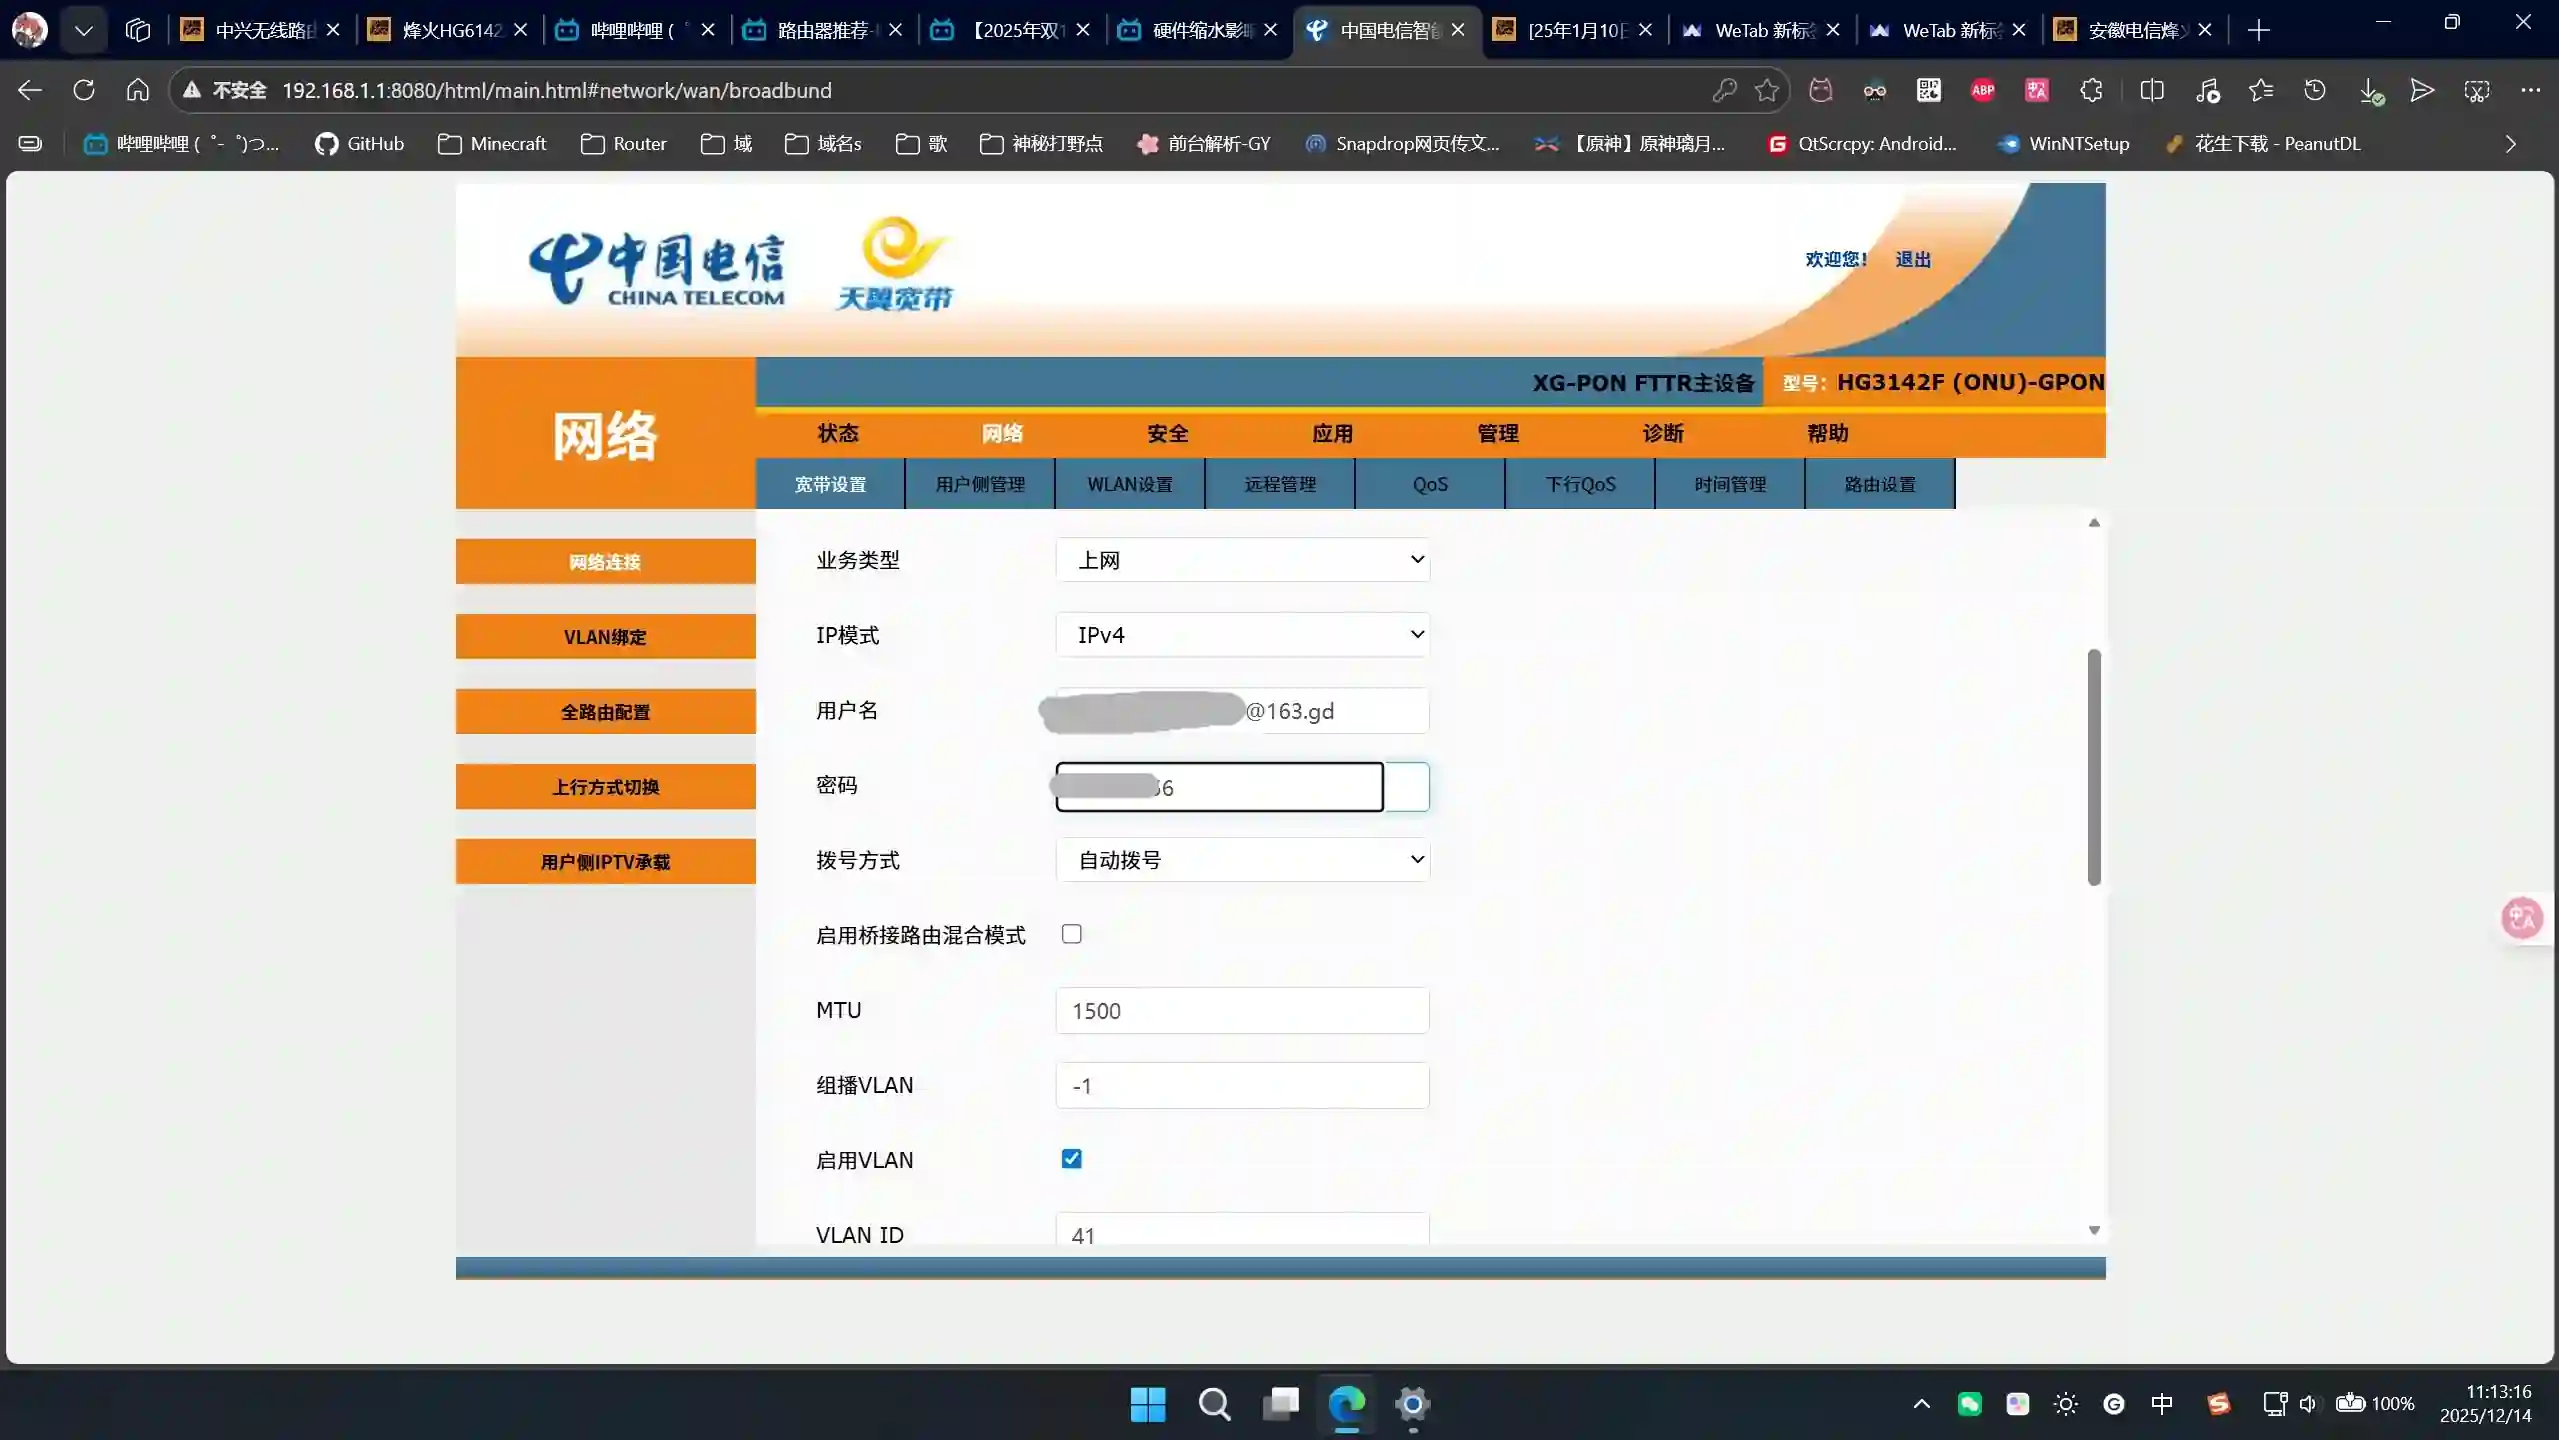Open WeChat from the taskbar
The height and width of the screenshot is (1440, 2559).
click(x=1968, y=1404)
